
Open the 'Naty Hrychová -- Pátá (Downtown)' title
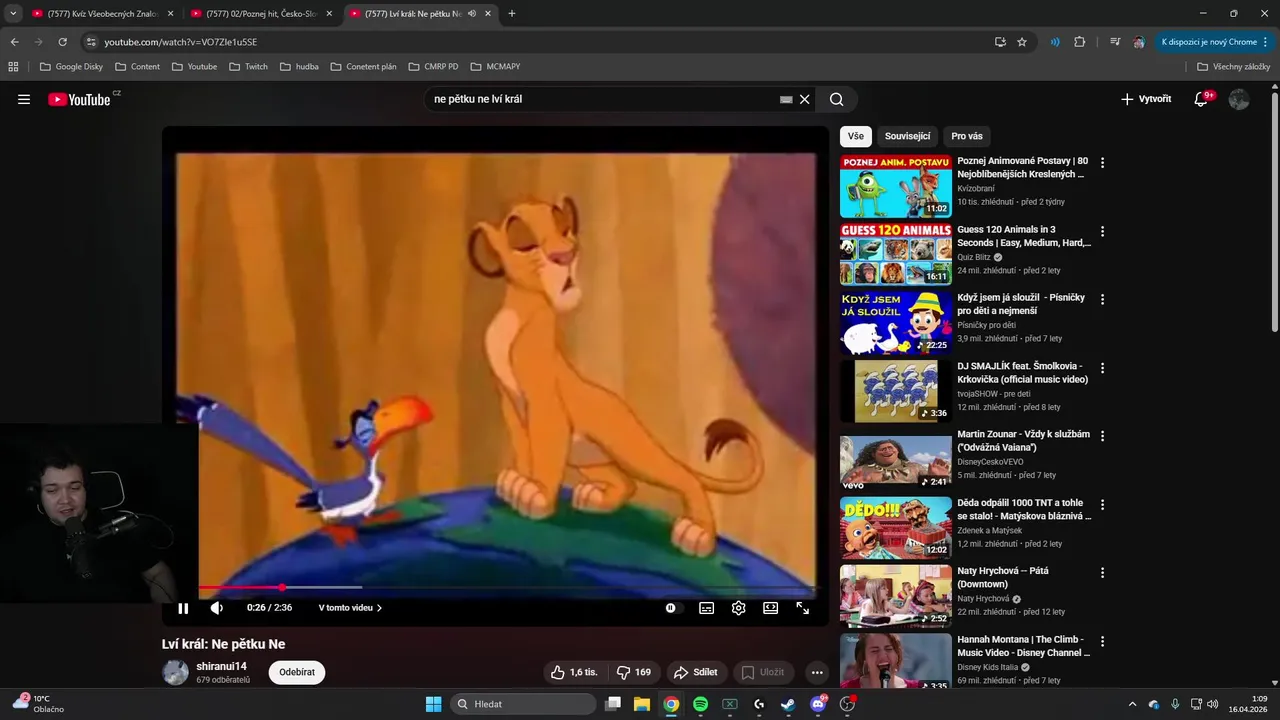pos(1001,577)
